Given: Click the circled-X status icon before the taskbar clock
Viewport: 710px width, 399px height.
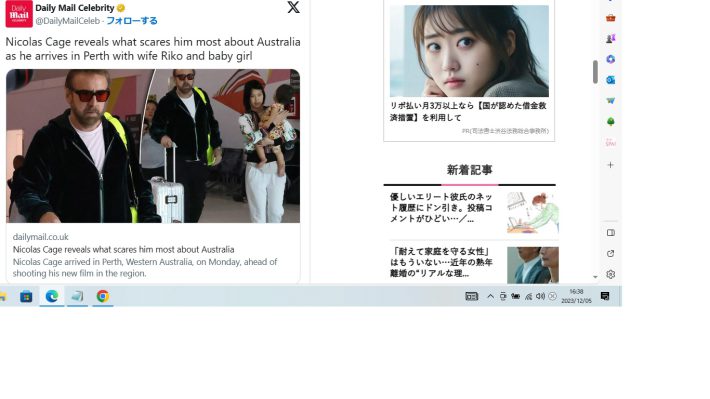Looking at the screenshot, I should tap(552, 297).
